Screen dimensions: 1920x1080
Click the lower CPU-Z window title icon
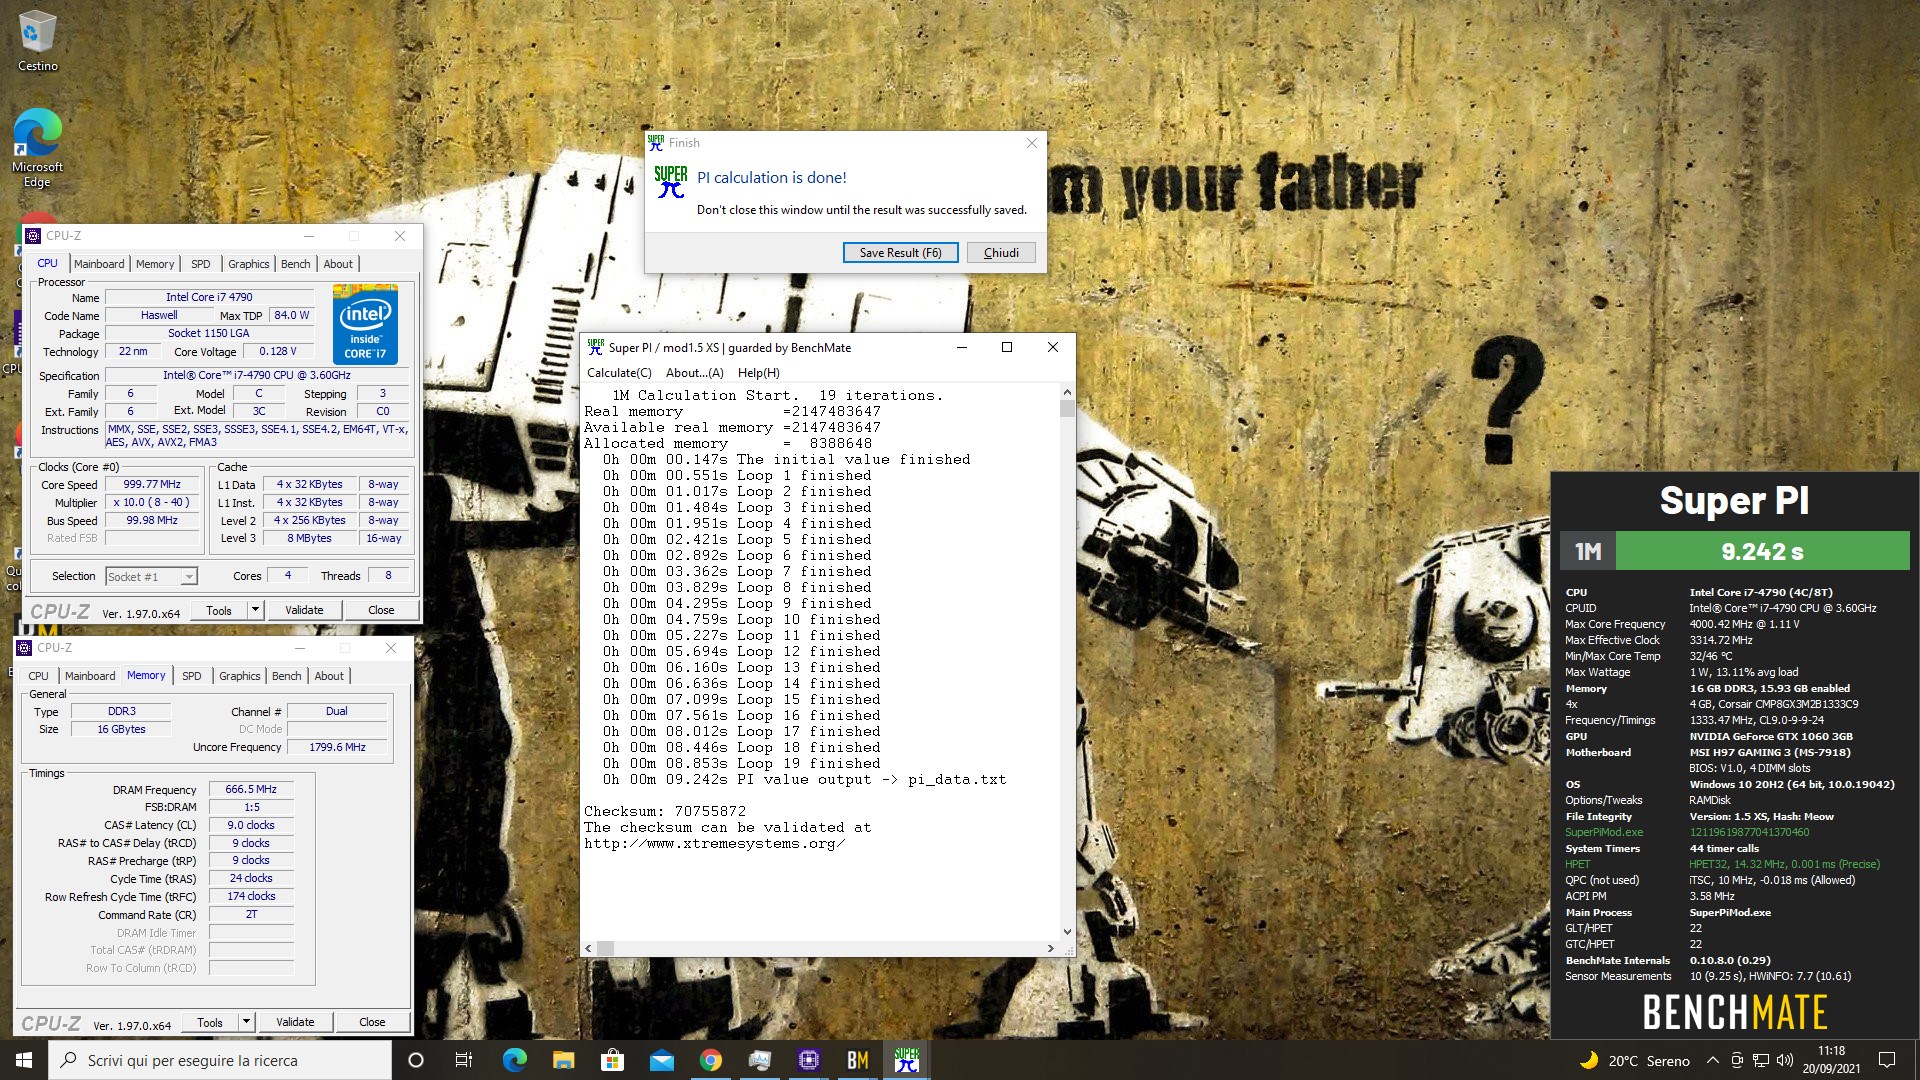click(x=25, y=648)
